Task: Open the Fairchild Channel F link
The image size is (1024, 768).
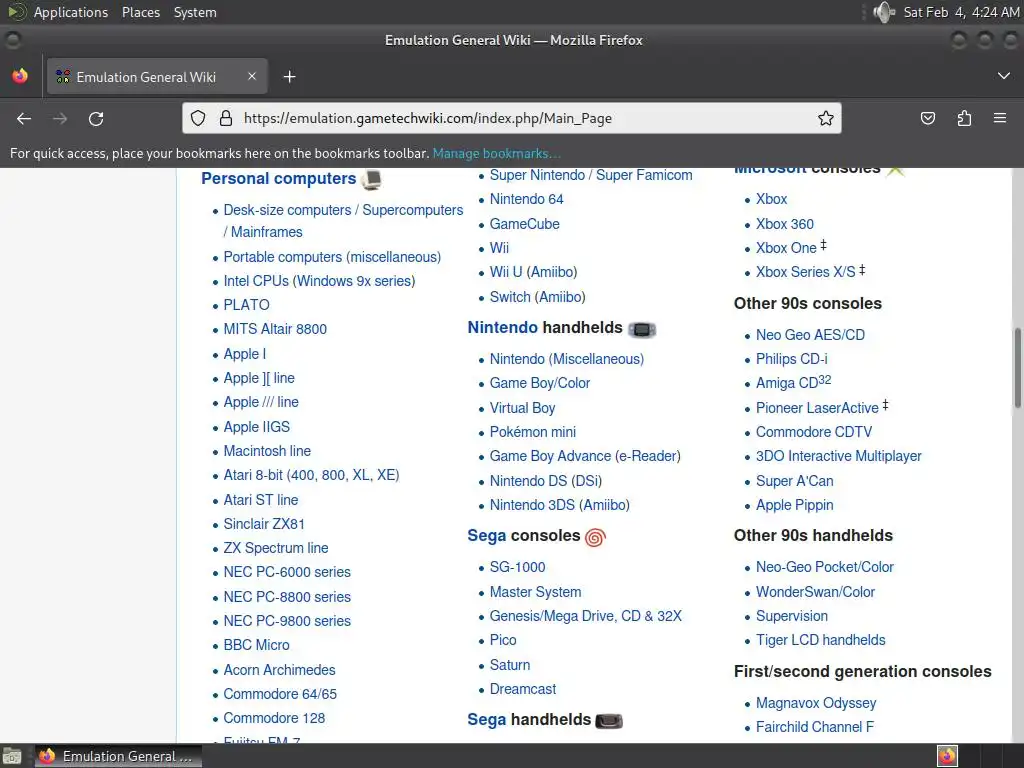Action: click(814, 728)
